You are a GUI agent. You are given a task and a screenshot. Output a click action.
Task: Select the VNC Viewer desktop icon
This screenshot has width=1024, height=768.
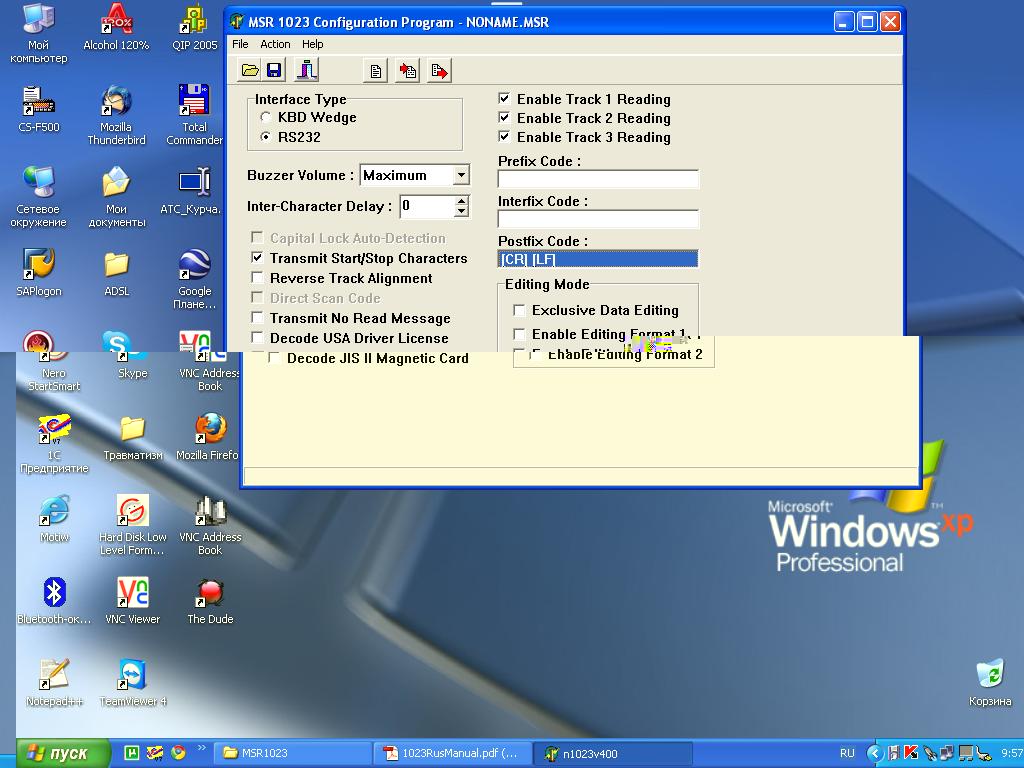(x=133, y=600)
